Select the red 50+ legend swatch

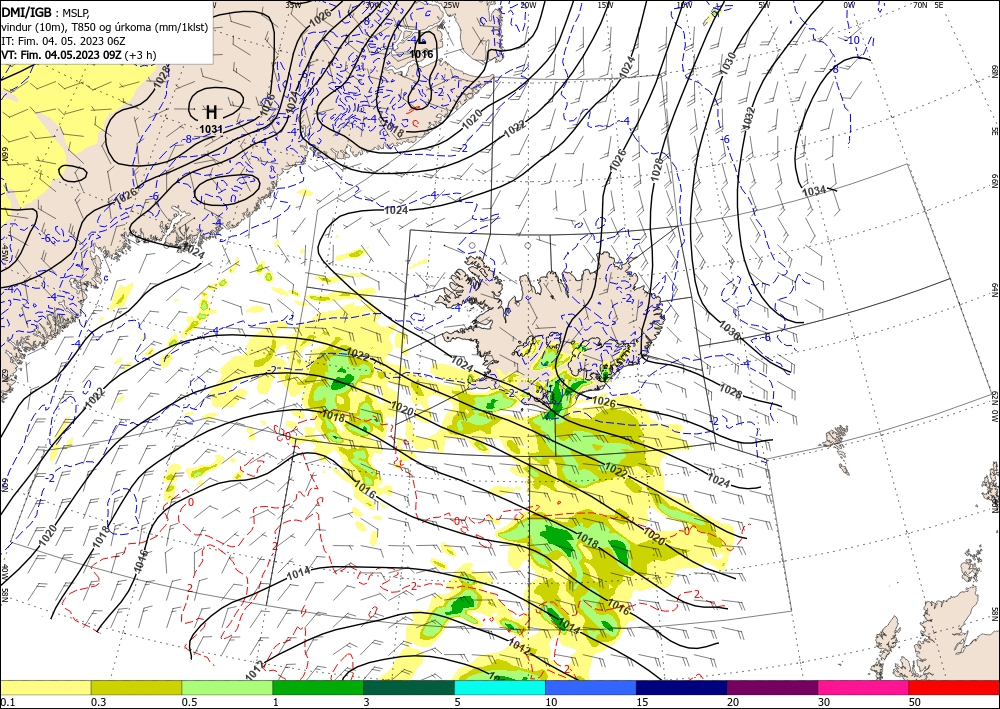954,687
